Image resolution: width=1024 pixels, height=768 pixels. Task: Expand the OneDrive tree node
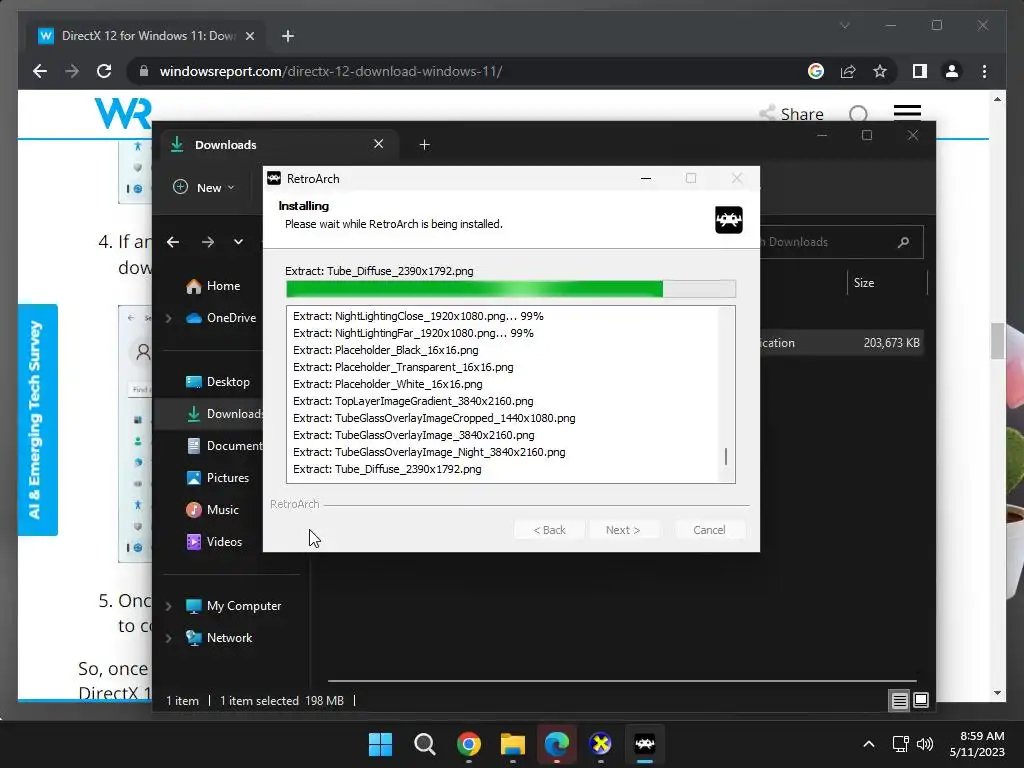coord(168,318)
